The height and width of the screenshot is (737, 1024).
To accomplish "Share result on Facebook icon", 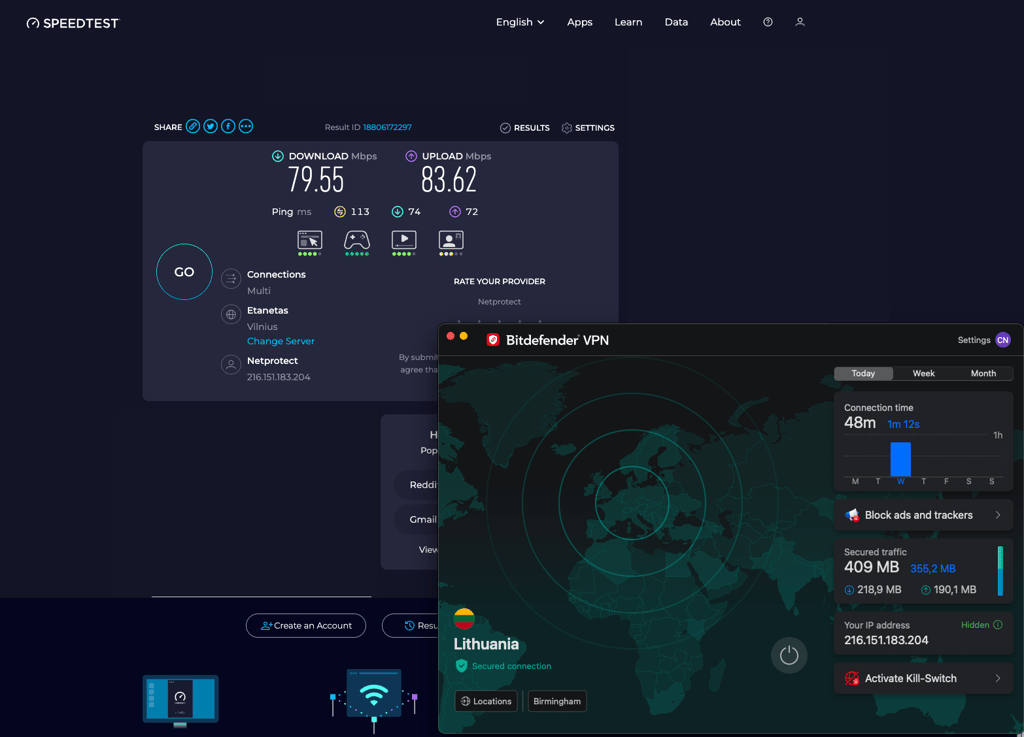I will tap(228, 127).
